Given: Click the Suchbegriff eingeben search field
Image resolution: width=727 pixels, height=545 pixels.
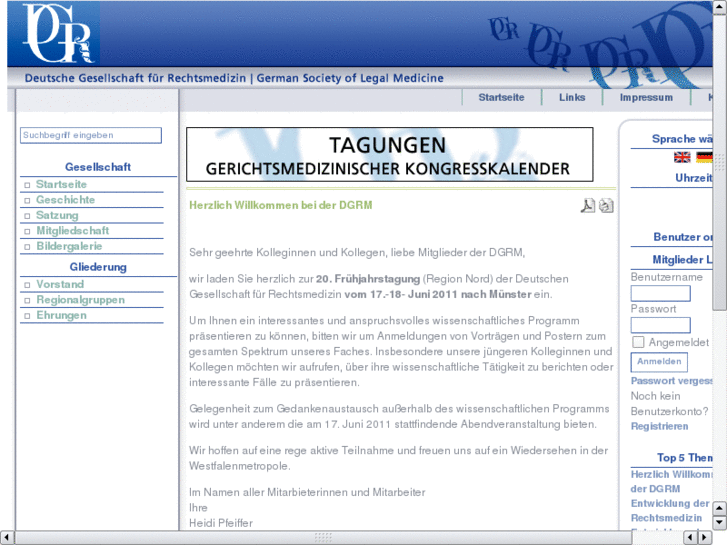Looking at the screenshot, I should point(91,135).
